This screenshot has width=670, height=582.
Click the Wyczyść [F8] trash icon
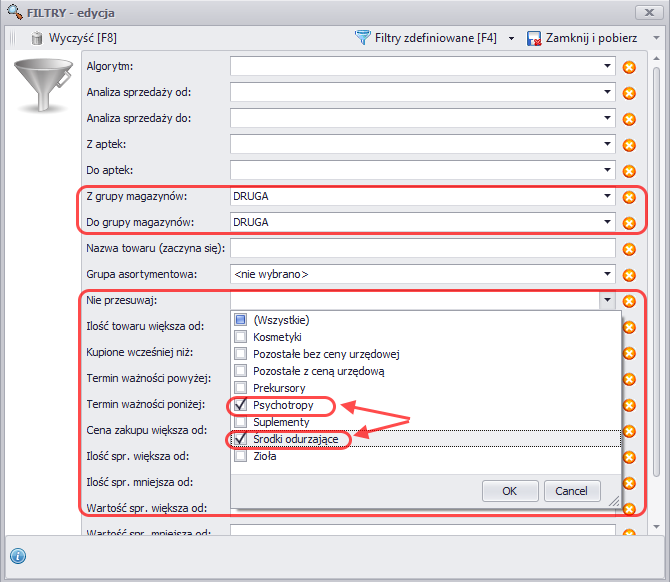37,38
